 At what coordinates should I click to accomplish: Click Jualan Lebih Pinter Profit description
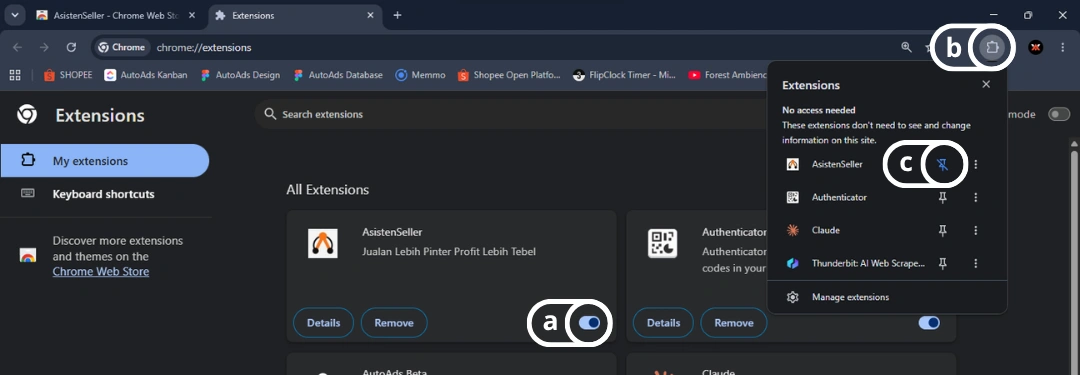(x=448, y=252)
